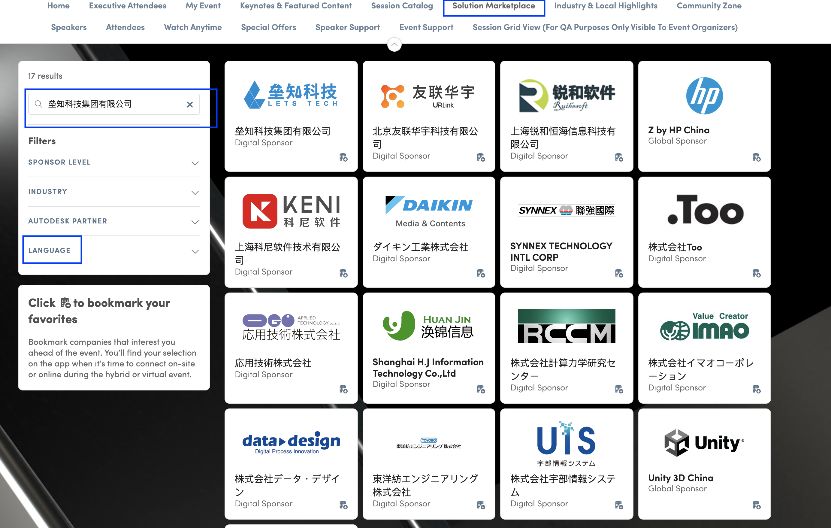Image resolution: width=831 pixels, height=528 pixels.
Task: Expand the Sponsor Level filter
Action: coord(195,163)
